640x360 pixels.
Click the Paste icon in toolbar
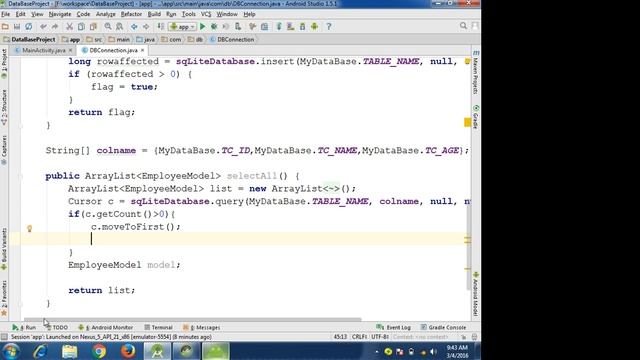click(x=93, y=27)
